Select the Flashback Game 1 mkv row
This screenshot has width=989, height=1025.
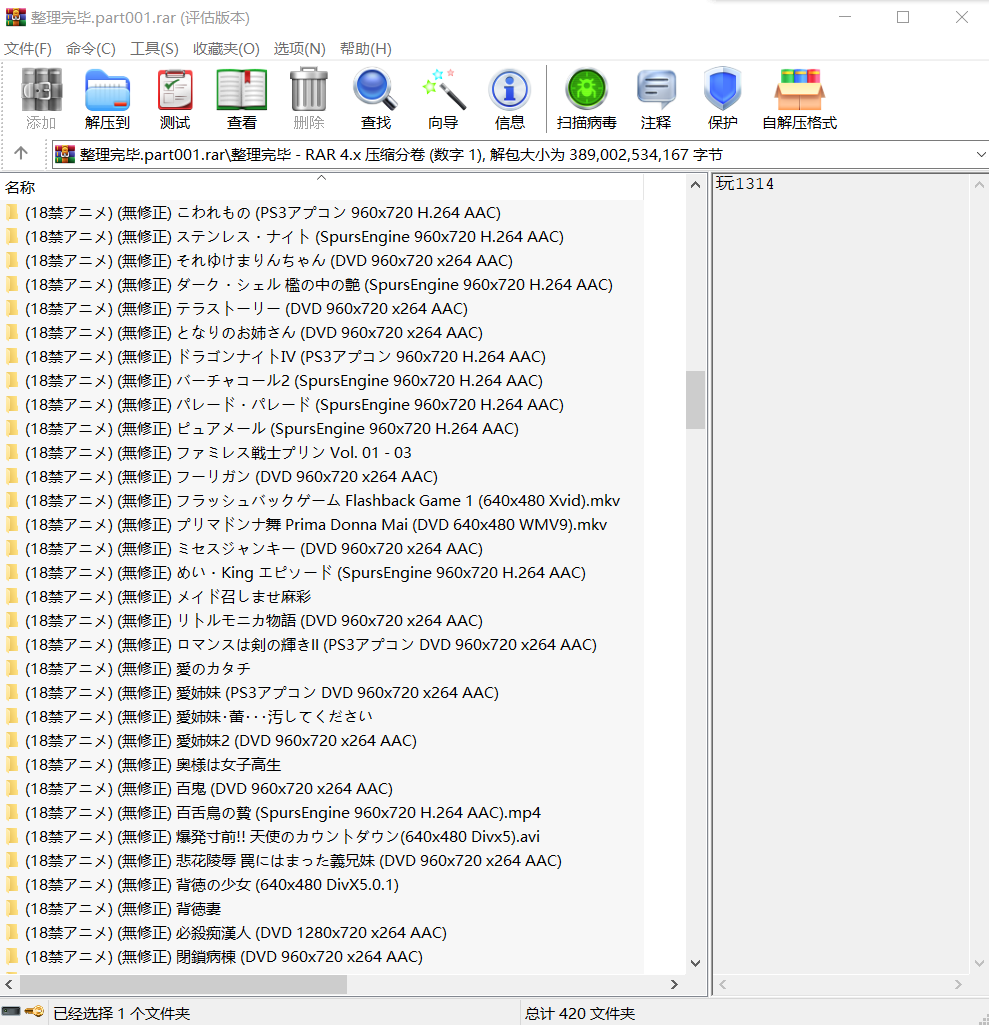click(x=322, y=501)
